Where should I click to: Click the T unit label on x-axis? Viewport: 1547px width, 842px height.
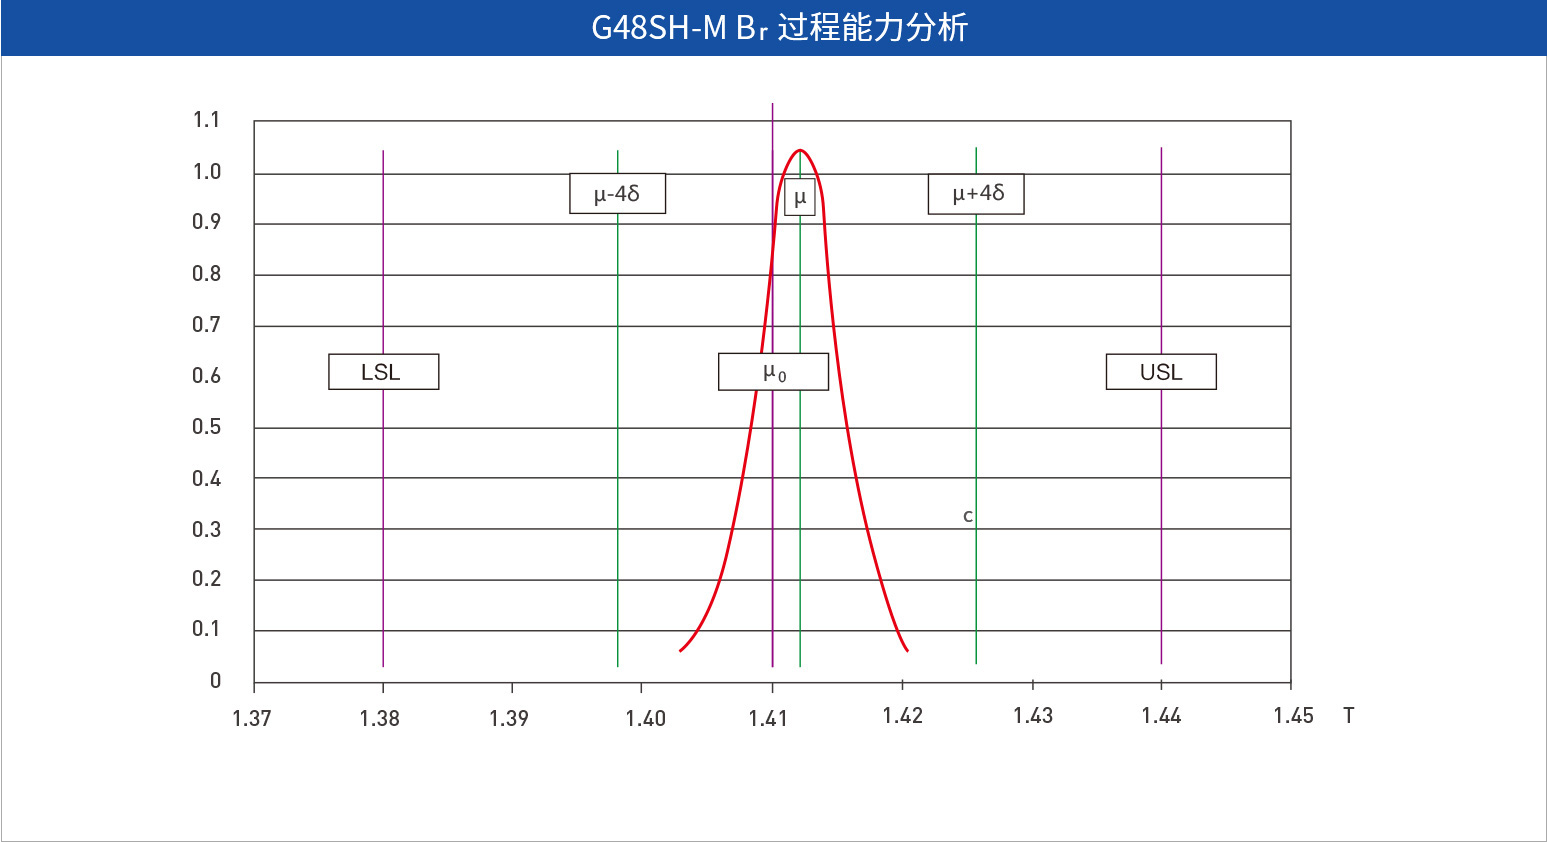1348,716
